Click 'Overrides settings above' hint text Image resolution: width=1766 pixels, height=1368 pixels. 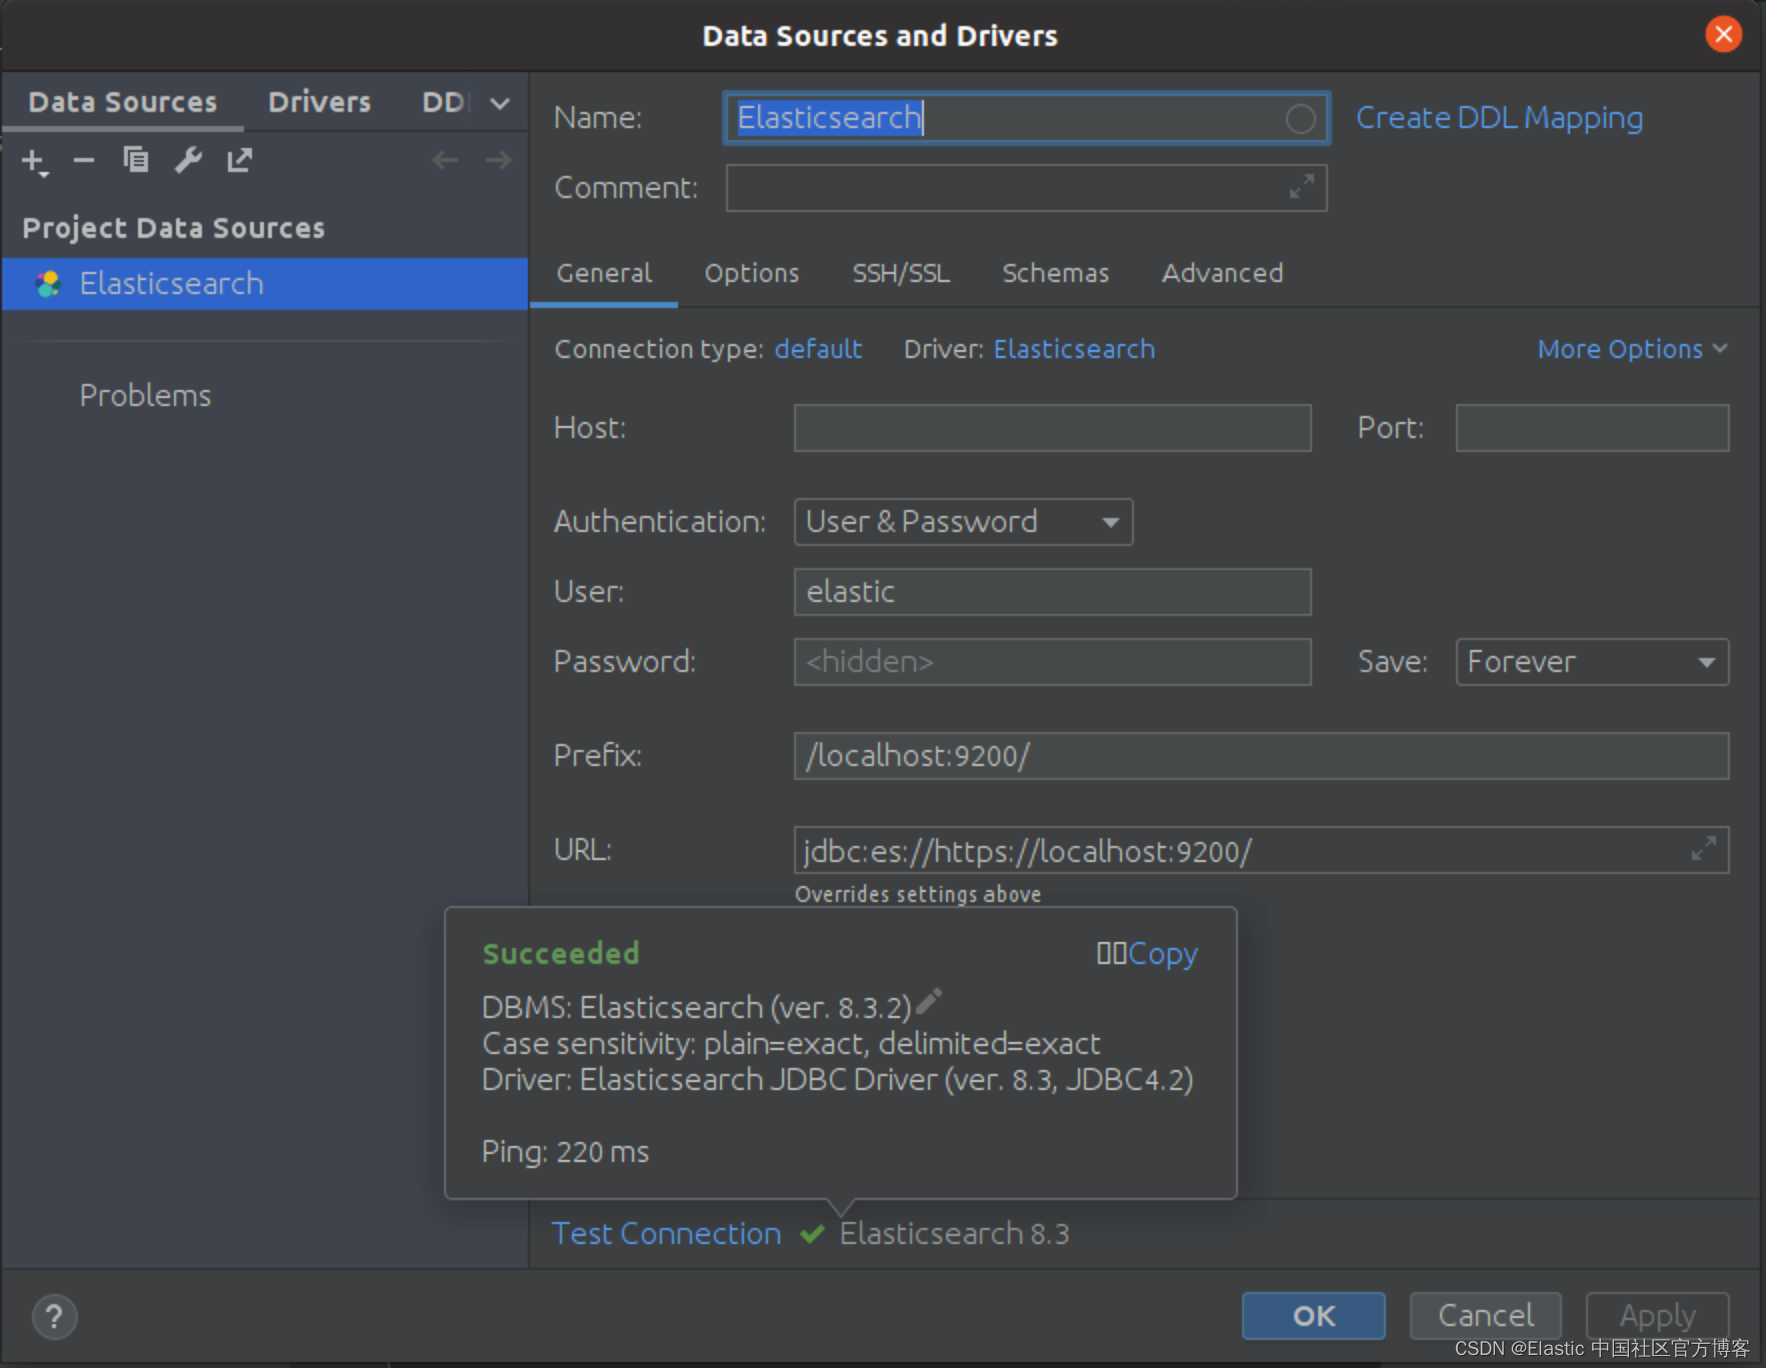pyautogui.click(x=918, y=894)
